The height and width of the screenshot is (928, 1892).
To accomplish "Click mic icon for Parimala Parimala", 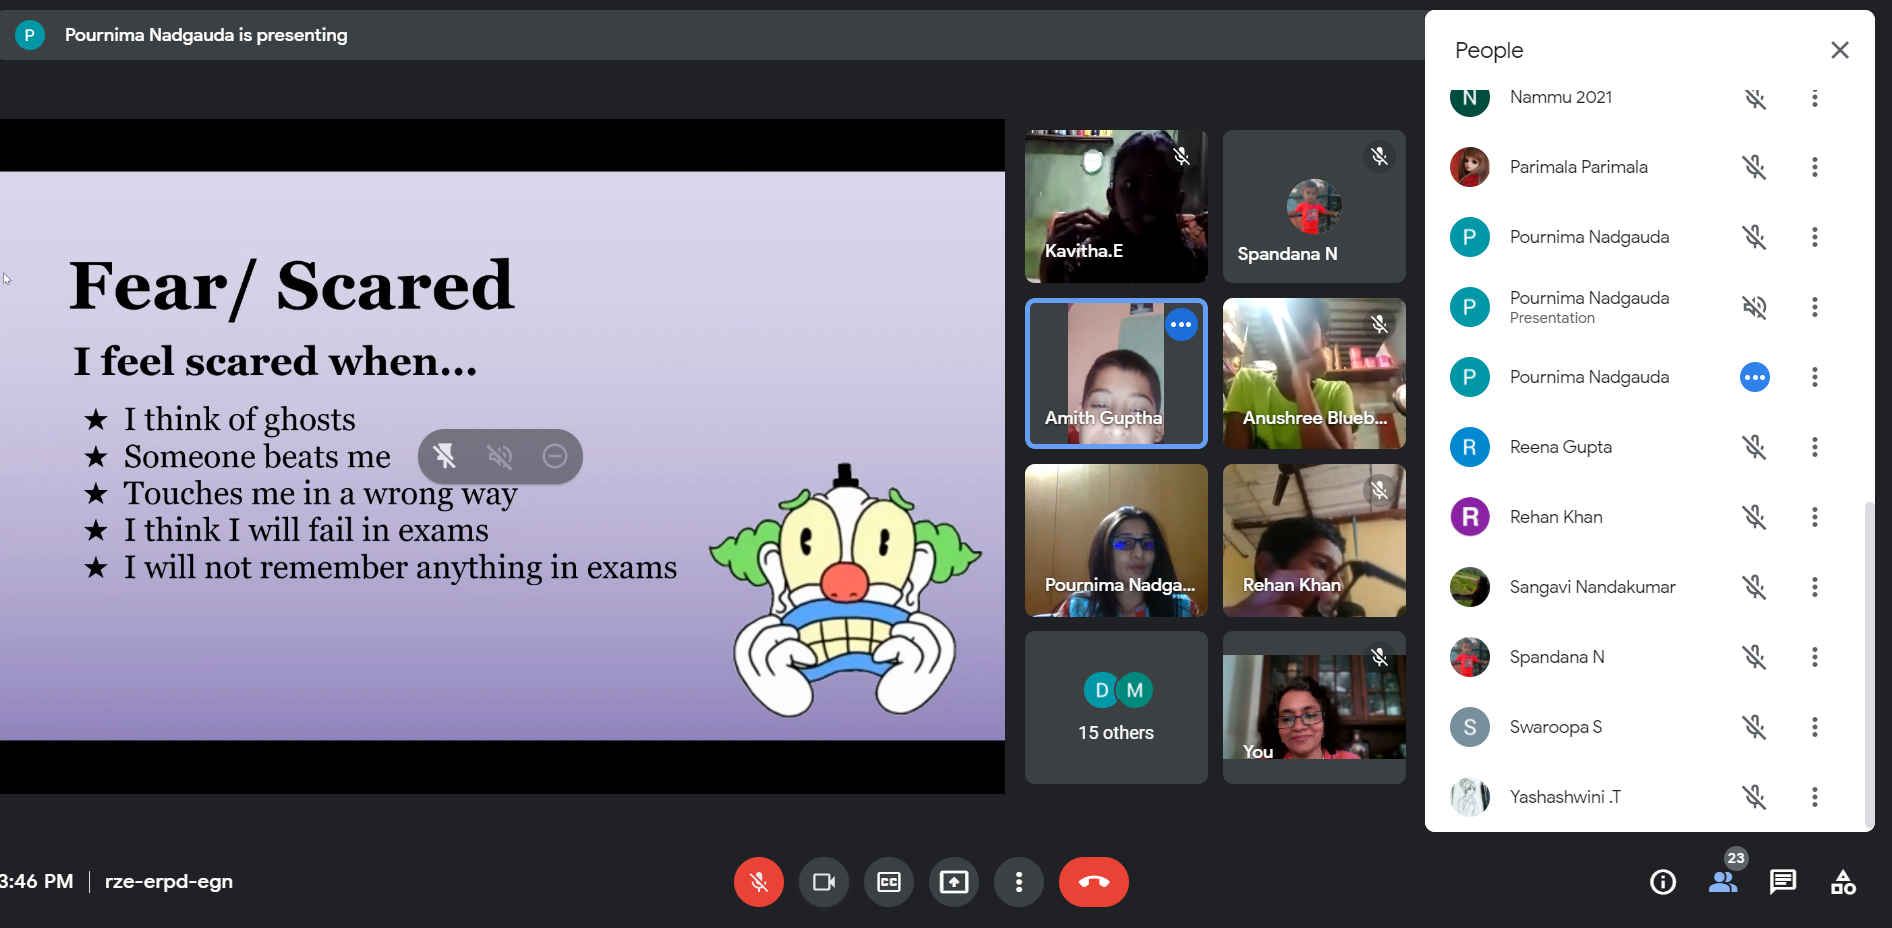I will coord(1755,167).
